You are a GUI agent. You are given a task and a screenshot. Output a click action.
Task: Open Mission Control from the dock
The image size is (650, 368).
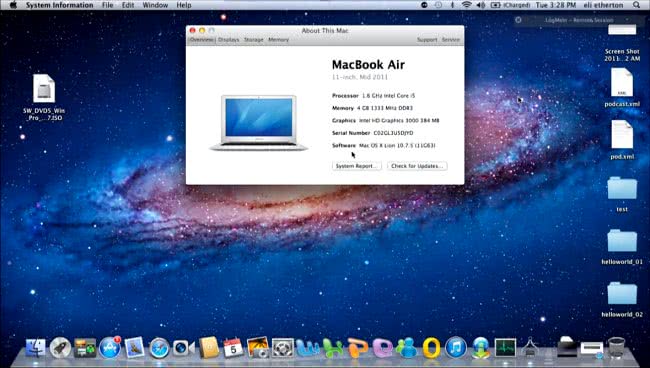pos(85,347)
